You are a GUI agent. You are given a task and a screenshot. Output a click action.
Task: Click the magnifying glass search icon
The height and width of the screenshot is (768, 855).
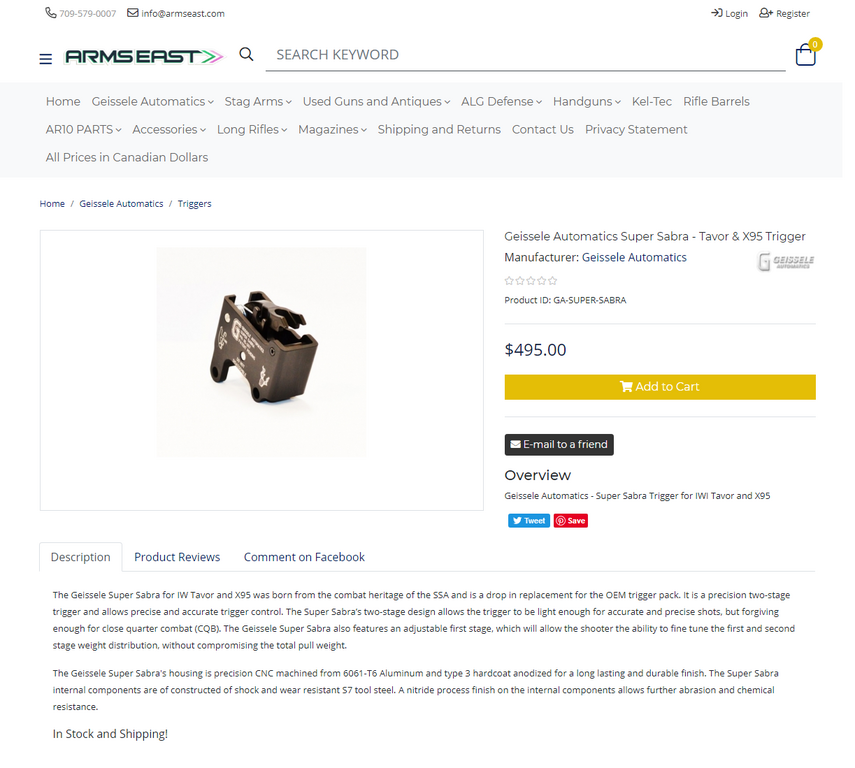click(246, 54)
